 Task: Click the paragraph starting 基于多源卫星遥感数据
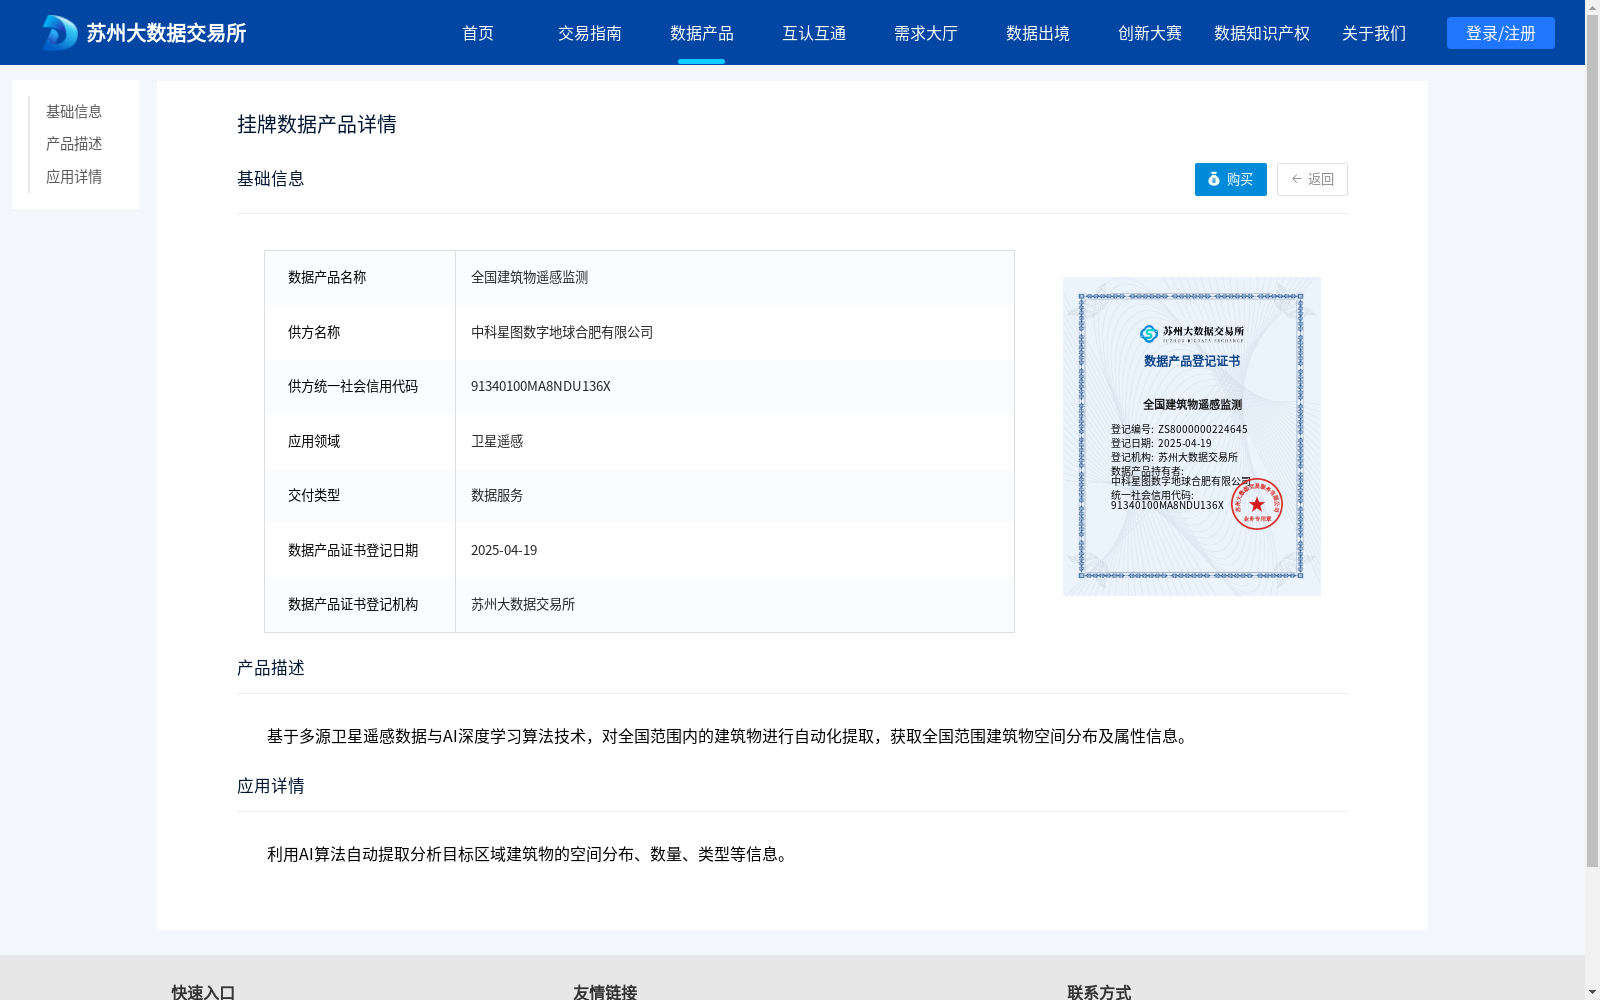730,736
